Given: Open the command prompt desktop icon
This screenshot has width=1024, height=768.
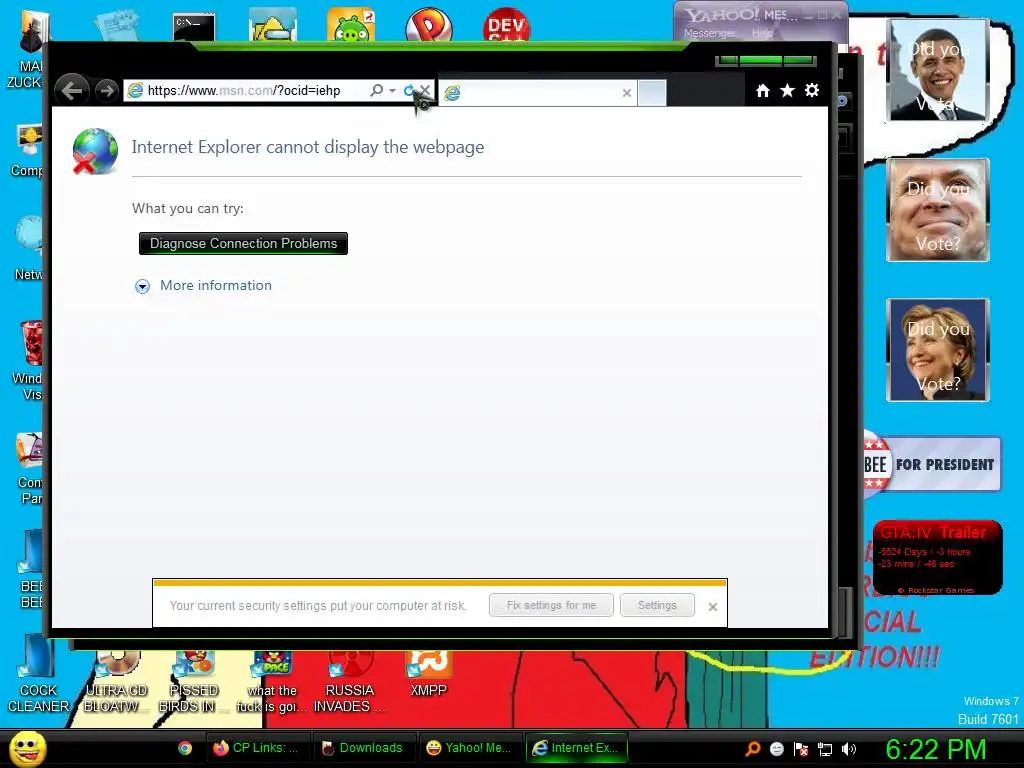Looking at the screenshot, I should click(x=194, y=27).
